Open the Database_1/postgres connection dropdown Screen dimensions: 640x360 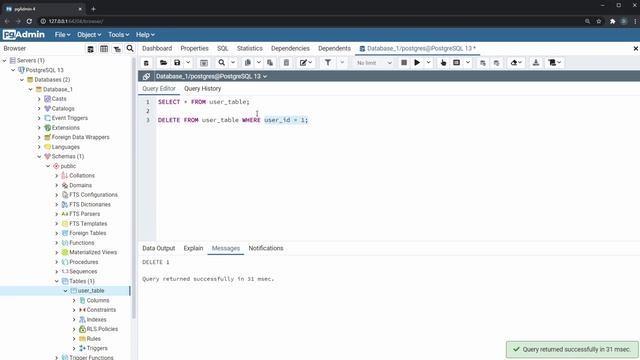tap(211, 76)
